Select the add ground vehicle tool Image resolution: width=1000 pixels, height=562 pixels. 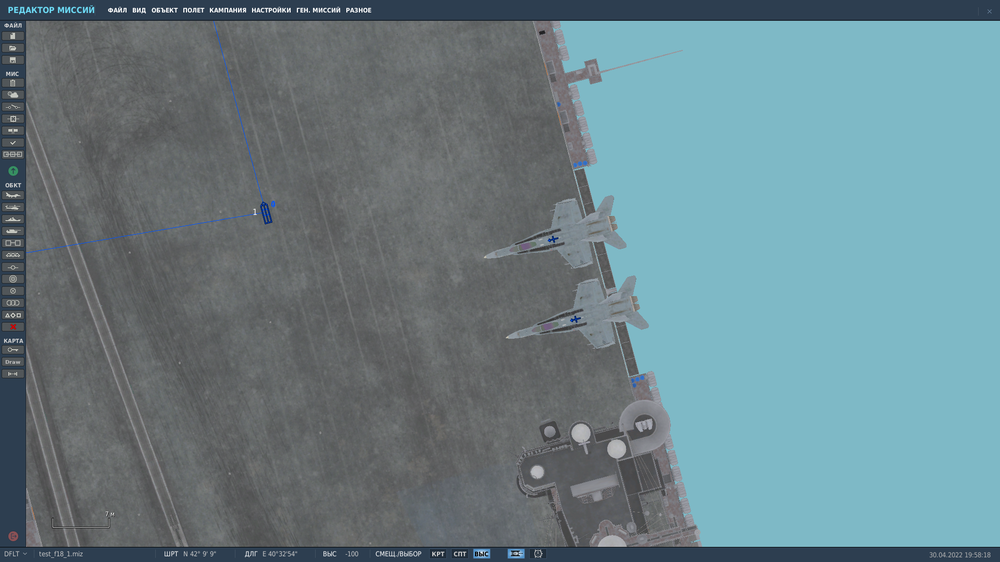tap(13, 231)
